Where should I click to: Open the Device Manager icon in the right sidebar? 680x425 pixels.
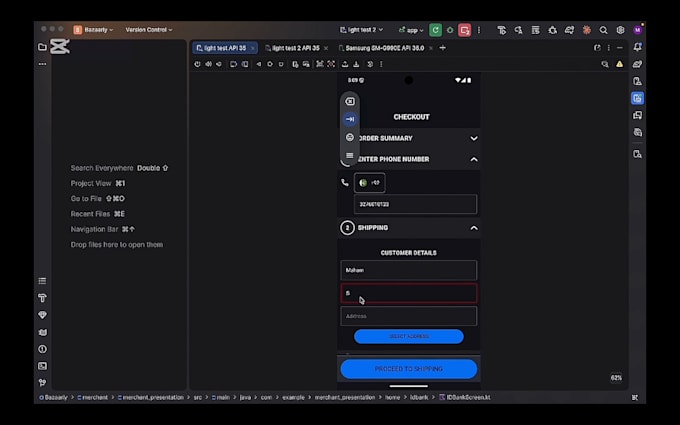[638, 81]
